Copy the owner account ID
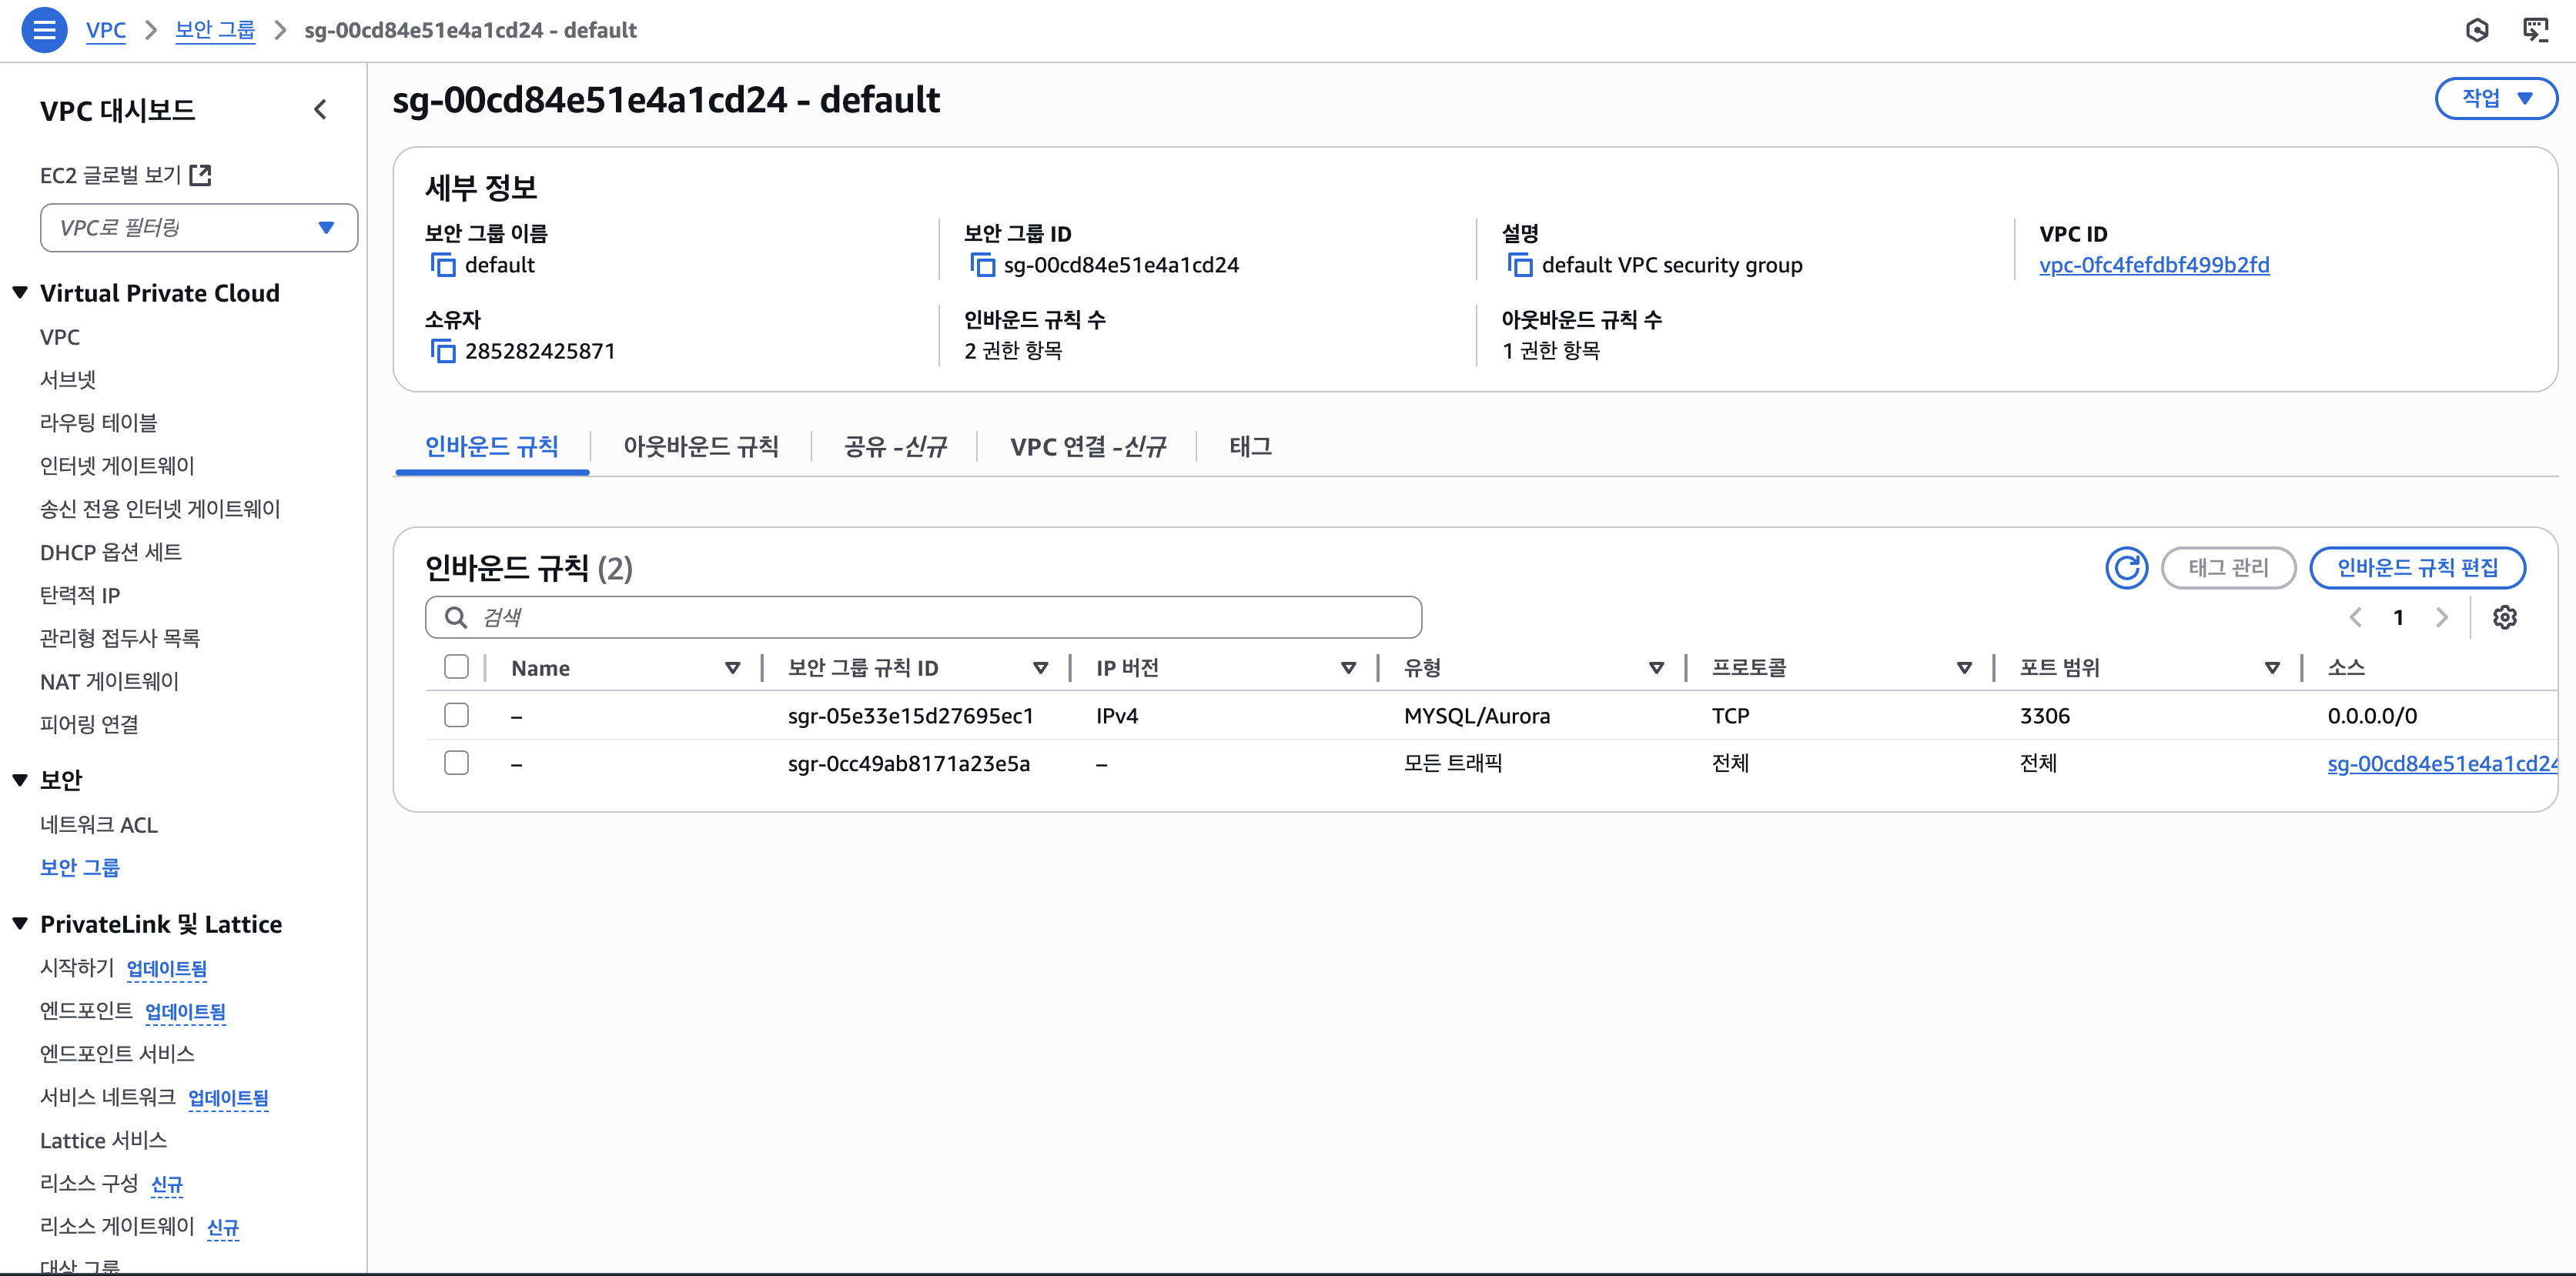Image resolution: width=2576 pixels, height=1276 pixels. pyautogui.click(x=442, y=351)
